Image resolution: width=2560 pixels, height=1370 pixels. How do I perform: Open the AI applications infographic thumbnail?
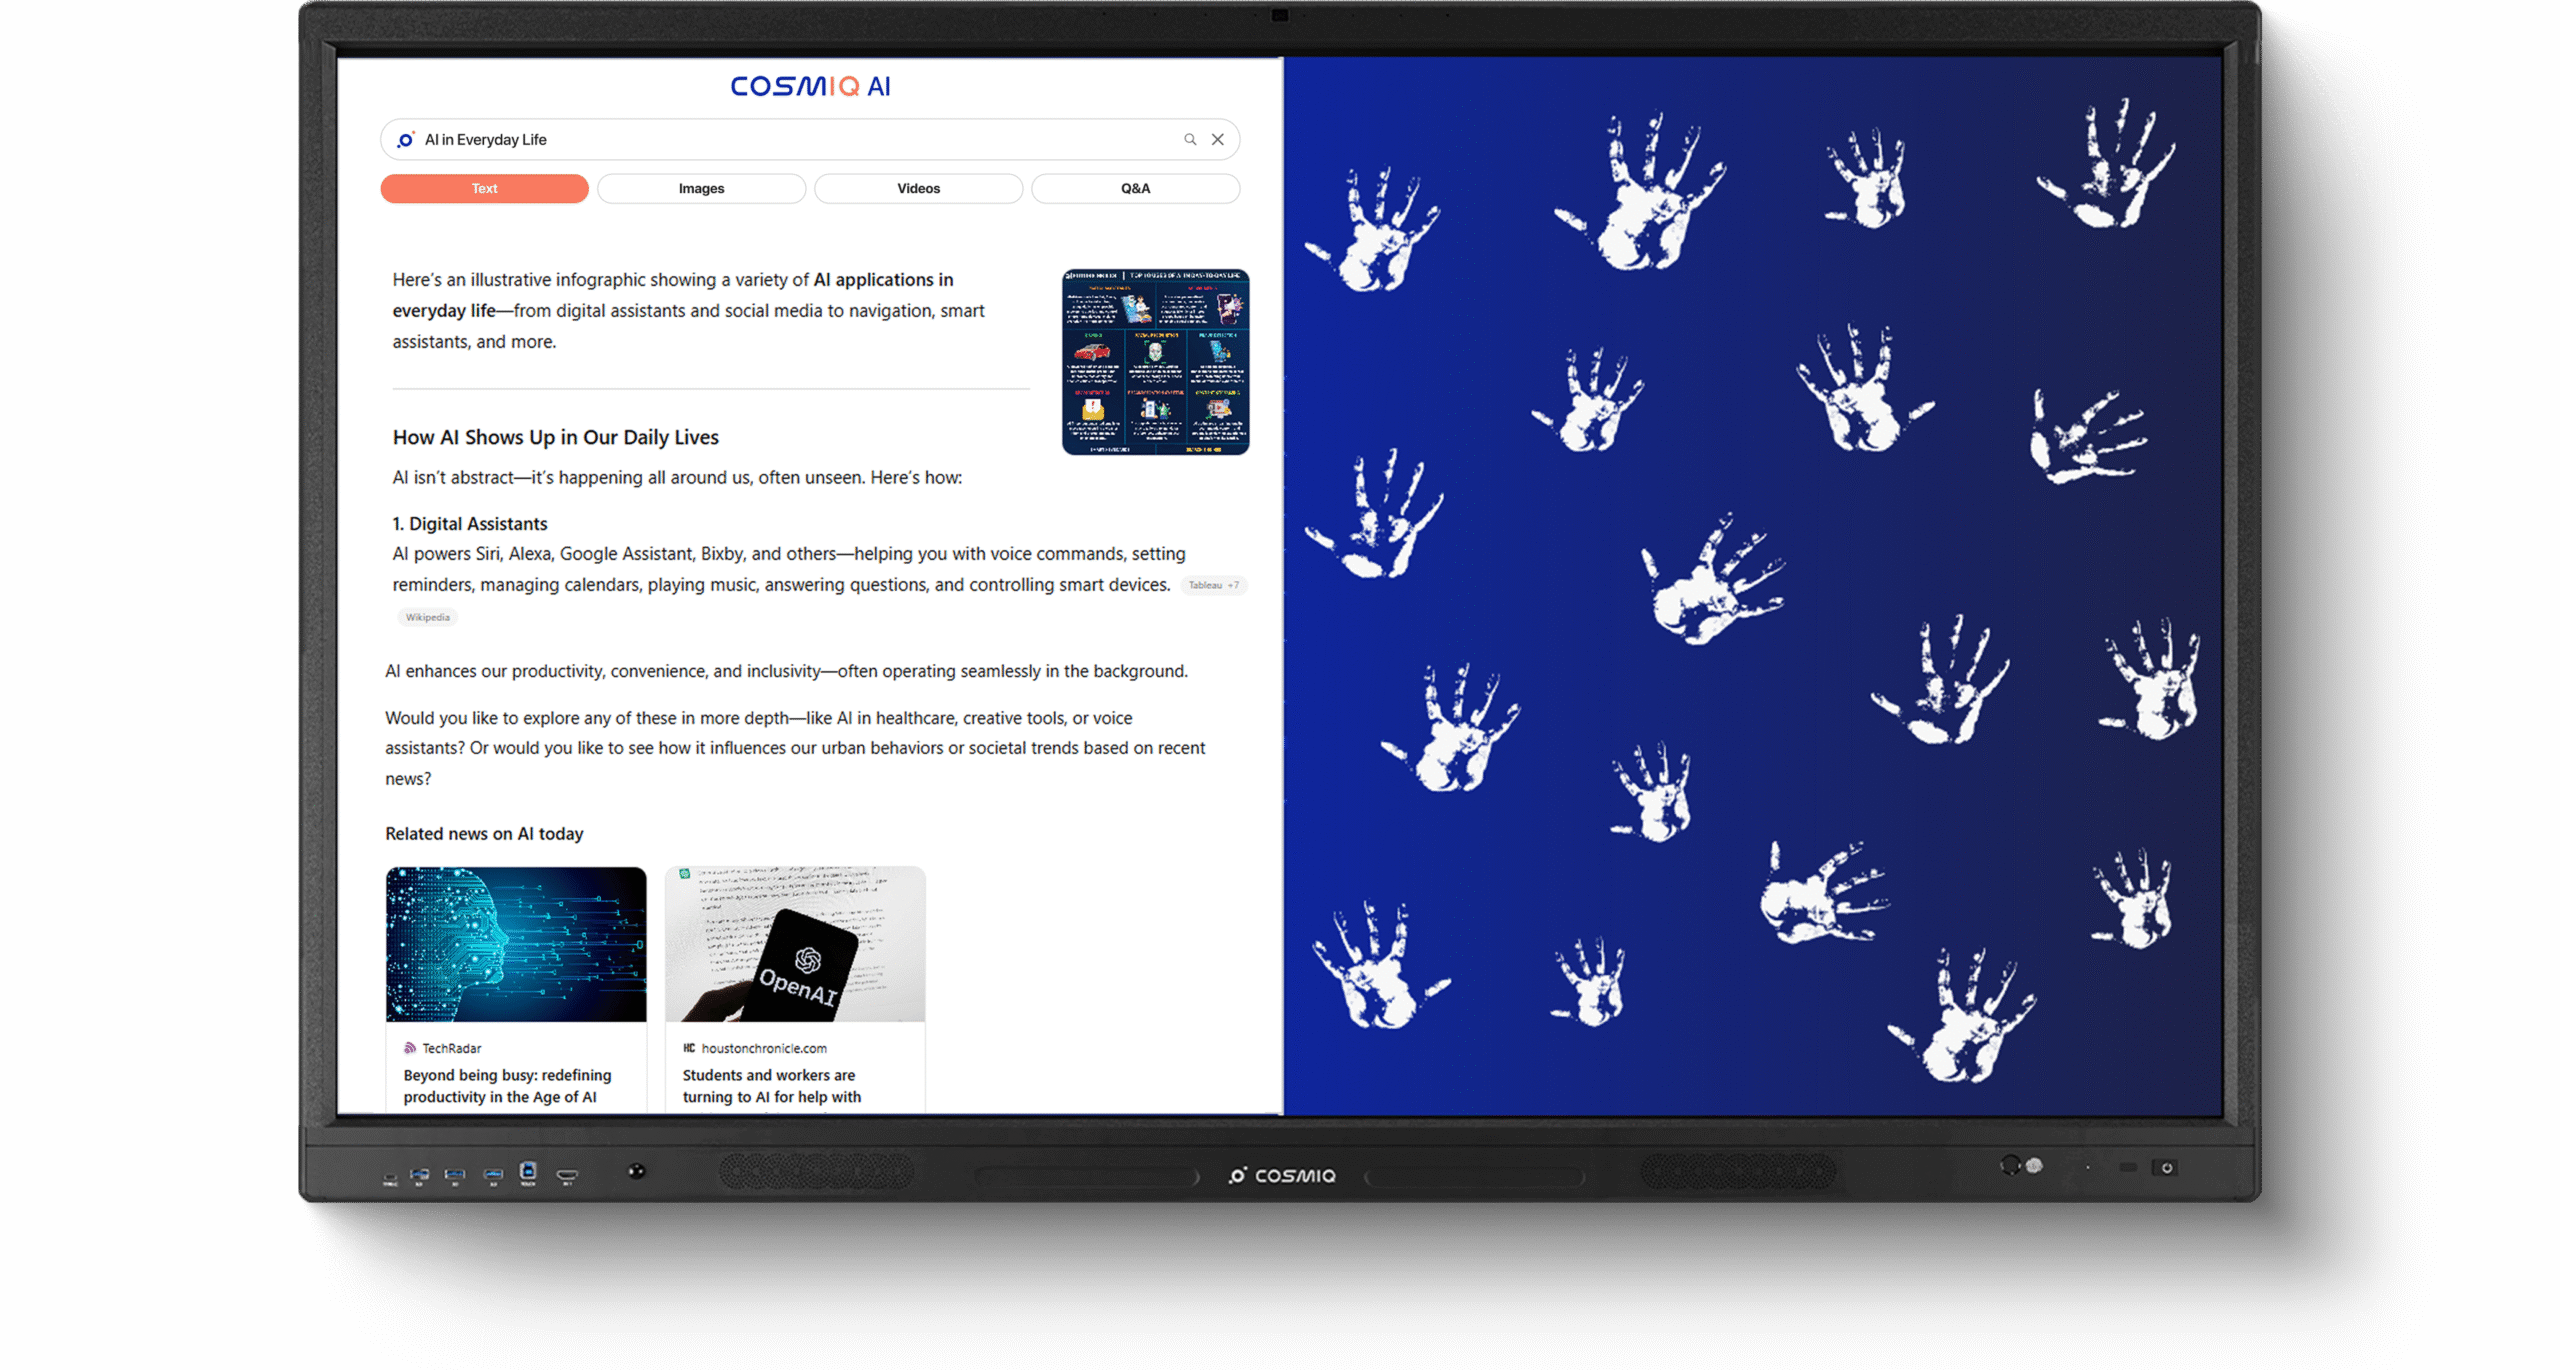[x=1155, y=361]
